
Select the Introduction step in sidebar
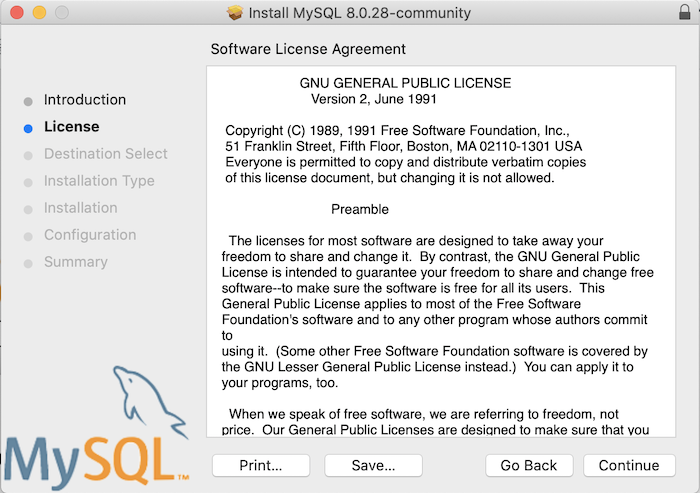pos(85,100)
